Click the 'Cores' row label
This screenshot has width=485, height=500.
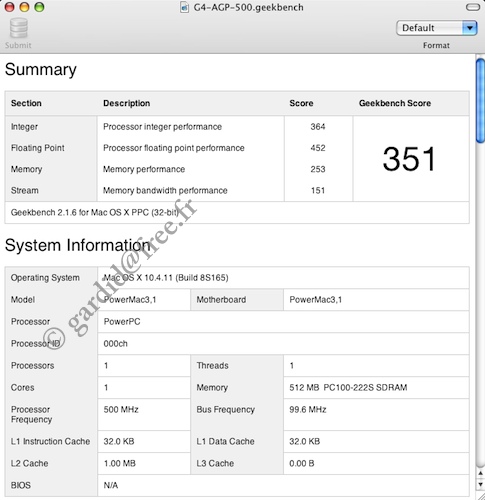[x=22, y=388]
